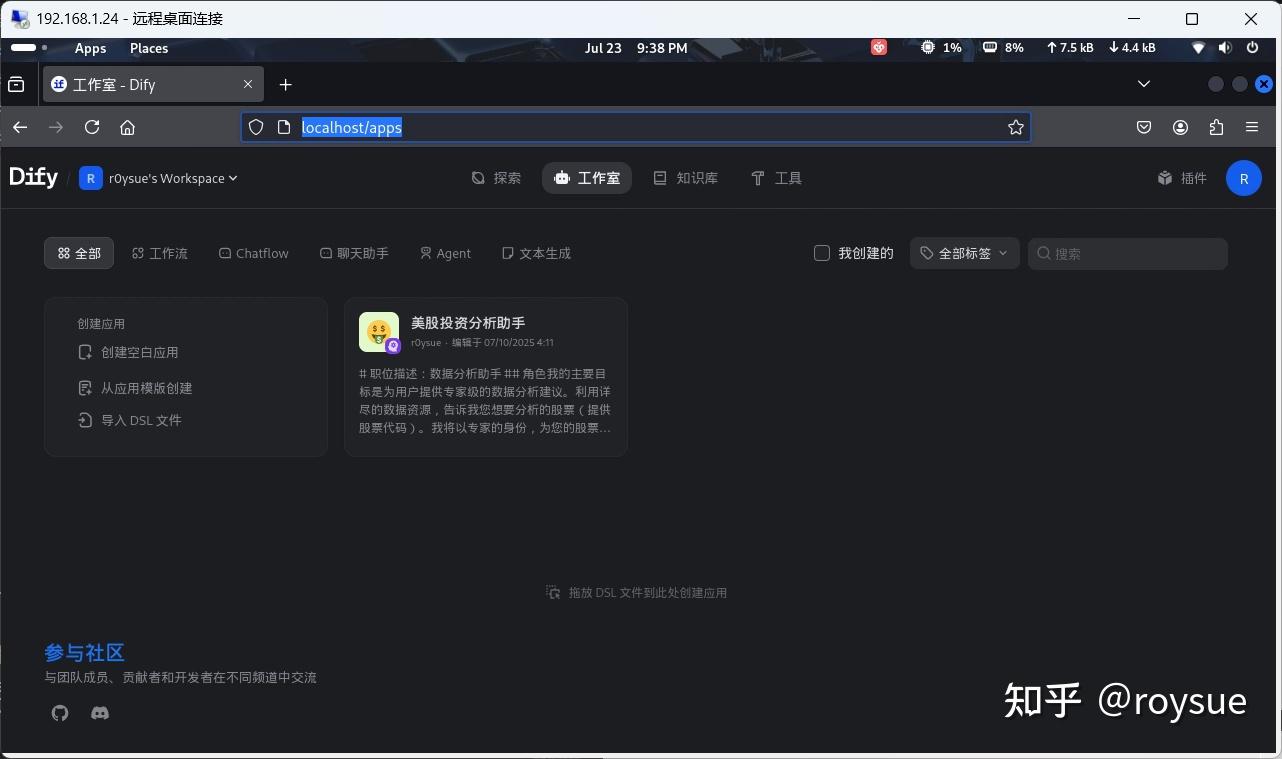Click 导入 DSL 文件
The image size is (1282, 759).
[130, 420]
